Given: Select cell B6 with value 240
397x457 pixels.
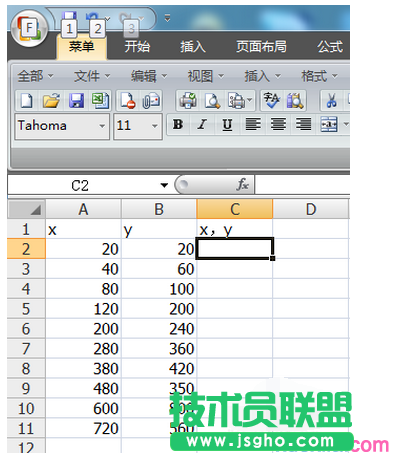Looking at the screenshot, I should [159, 329].
